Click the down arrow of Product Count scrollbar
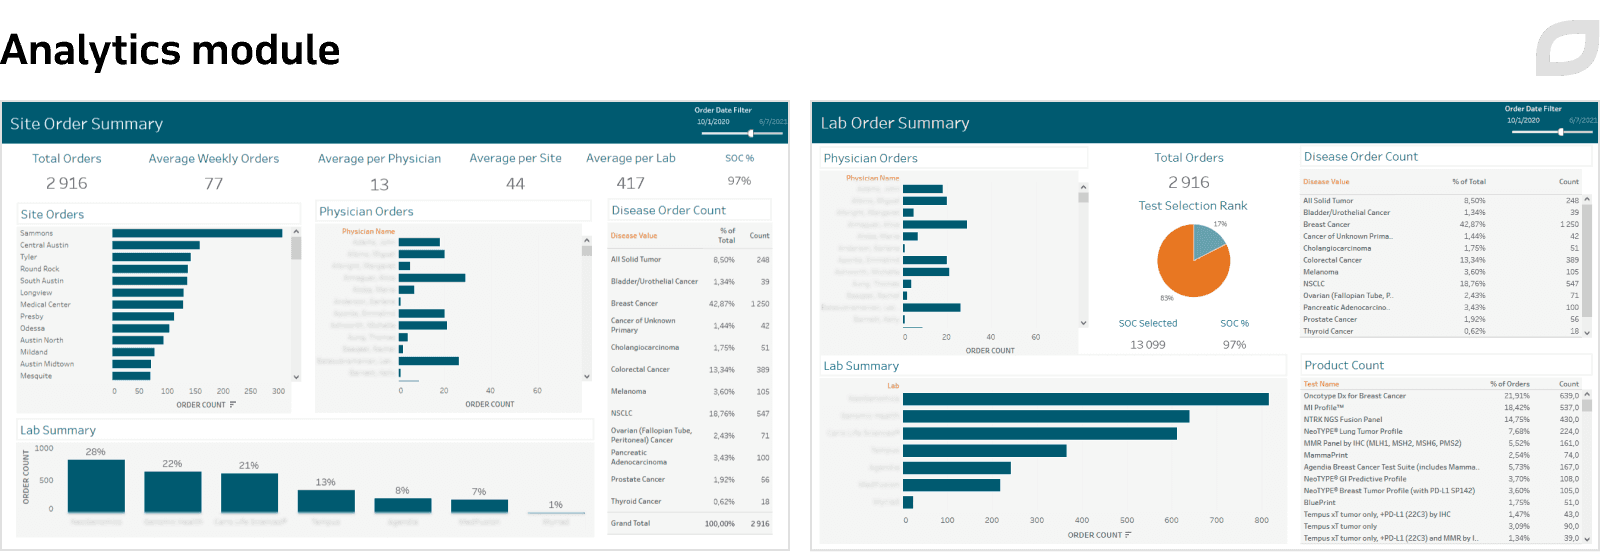This screenshot has width=1600, height=552. [1587, 538]
